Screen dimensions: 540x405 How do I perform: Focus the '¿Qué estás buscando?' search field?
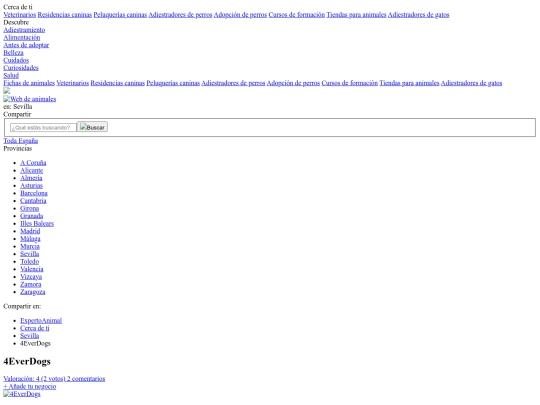pyautogui.click(x=43, y=128)
